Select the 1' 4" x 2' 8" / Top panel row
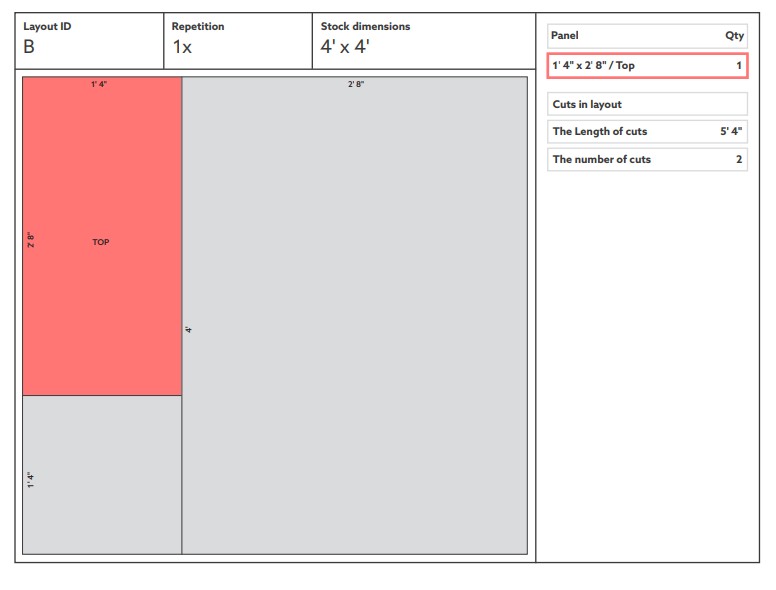Image resolution: width=776 pixels, height=590 pixels. (x=647, y=66)
